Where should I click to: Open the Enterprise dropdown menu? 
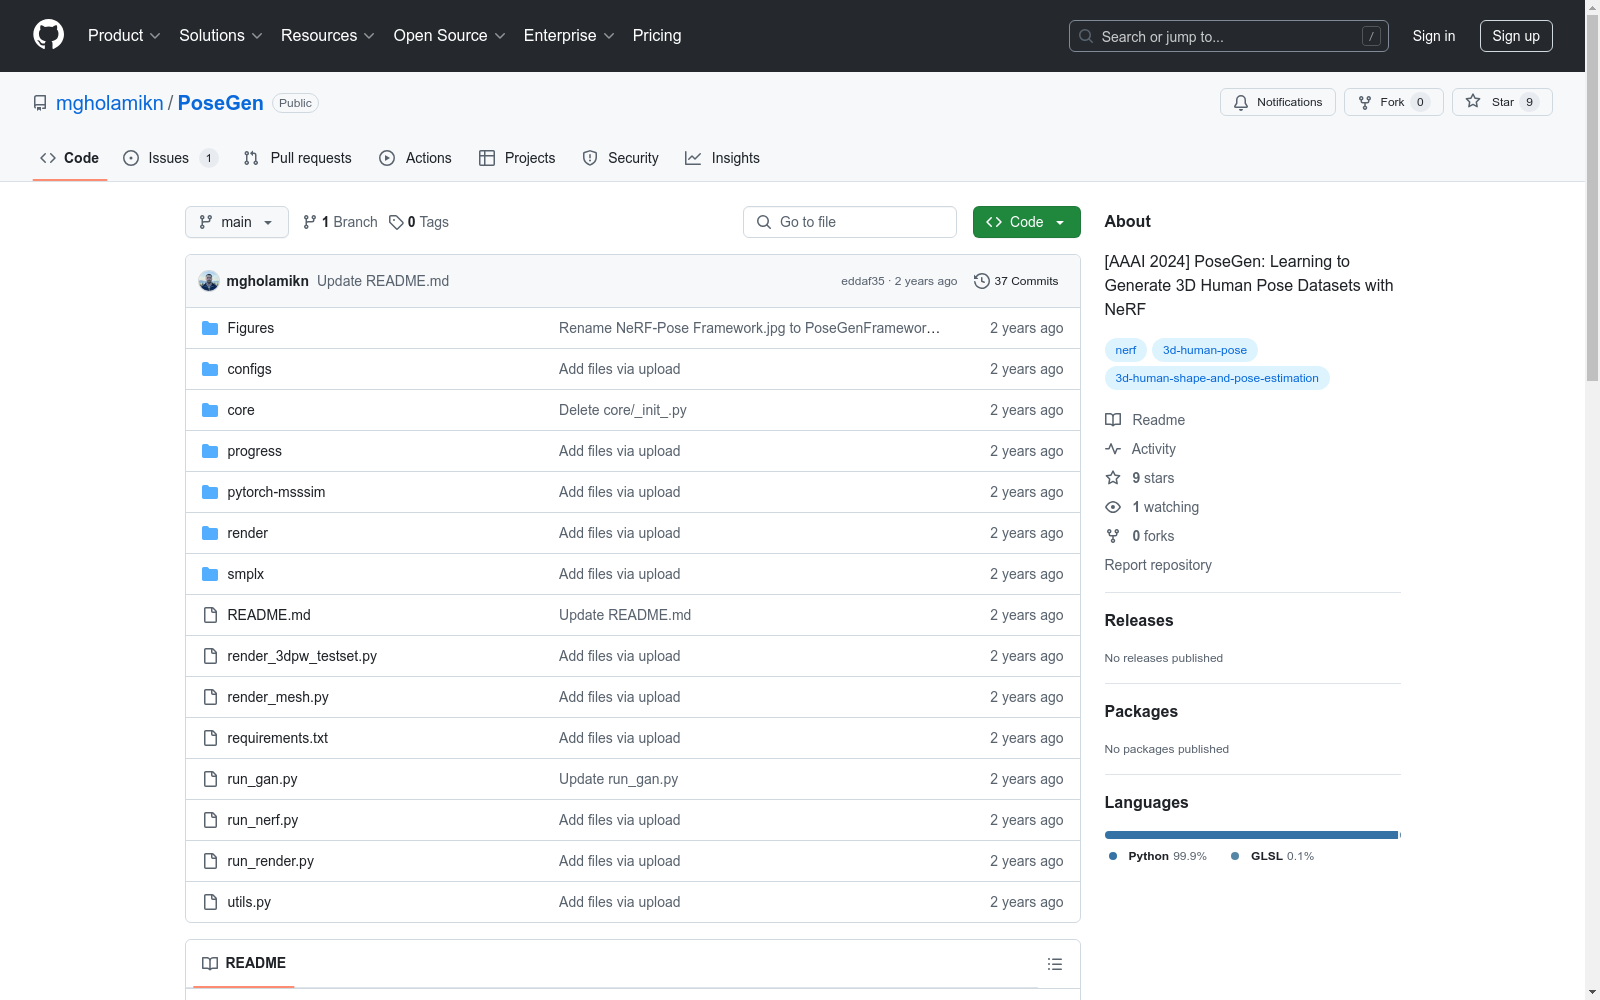click(x=569, y=35)
